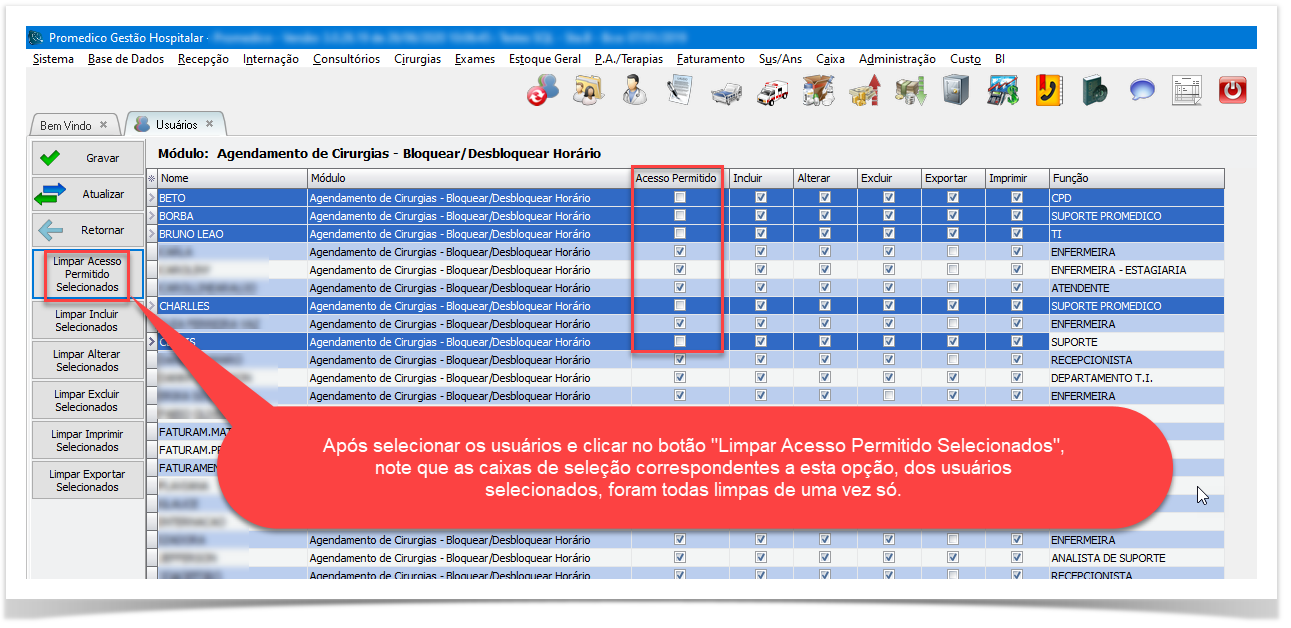1291x628 pixels.
Task: Click the grid selector at header corner
Action: tap(152, 178)
